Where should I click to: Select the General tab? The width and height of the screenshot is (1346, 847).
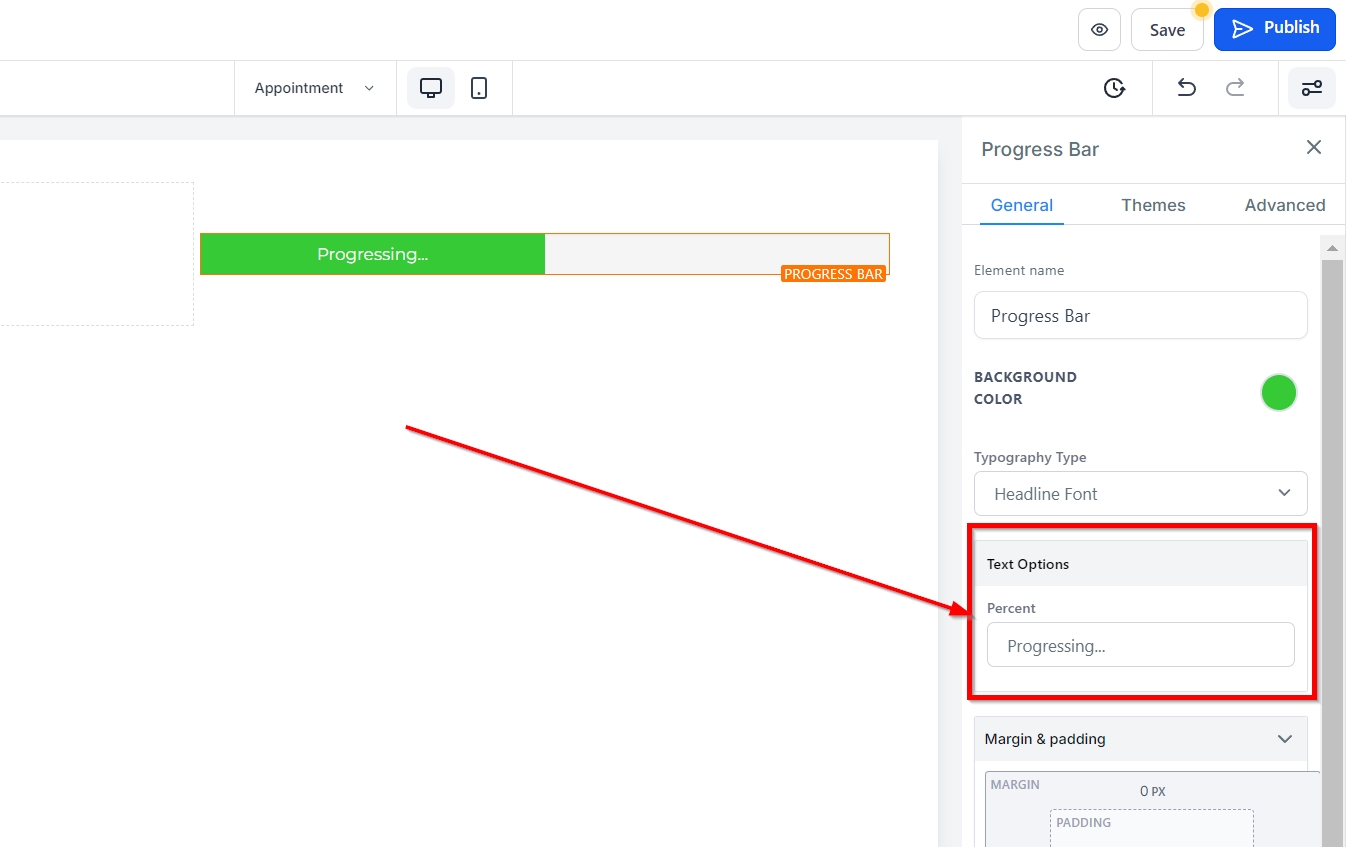[x=1021, y=205]
